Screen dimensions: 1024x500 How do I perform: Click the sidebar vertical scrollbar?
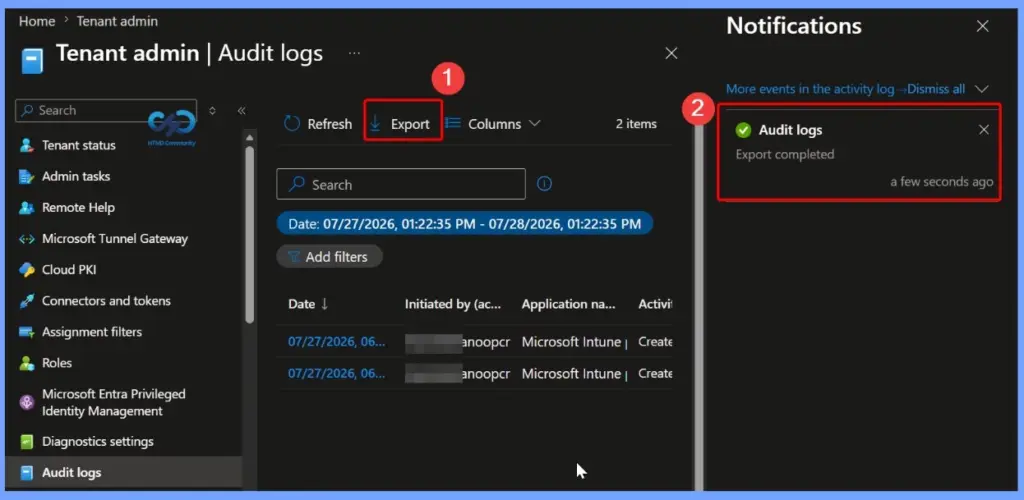[x=249, y=235]
